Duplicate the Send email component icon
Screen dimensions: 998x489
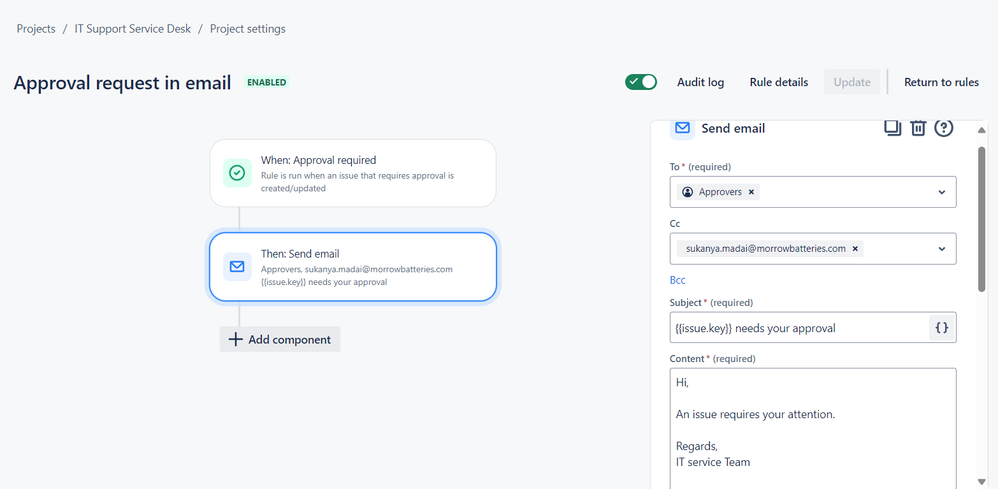pos(893,128)
